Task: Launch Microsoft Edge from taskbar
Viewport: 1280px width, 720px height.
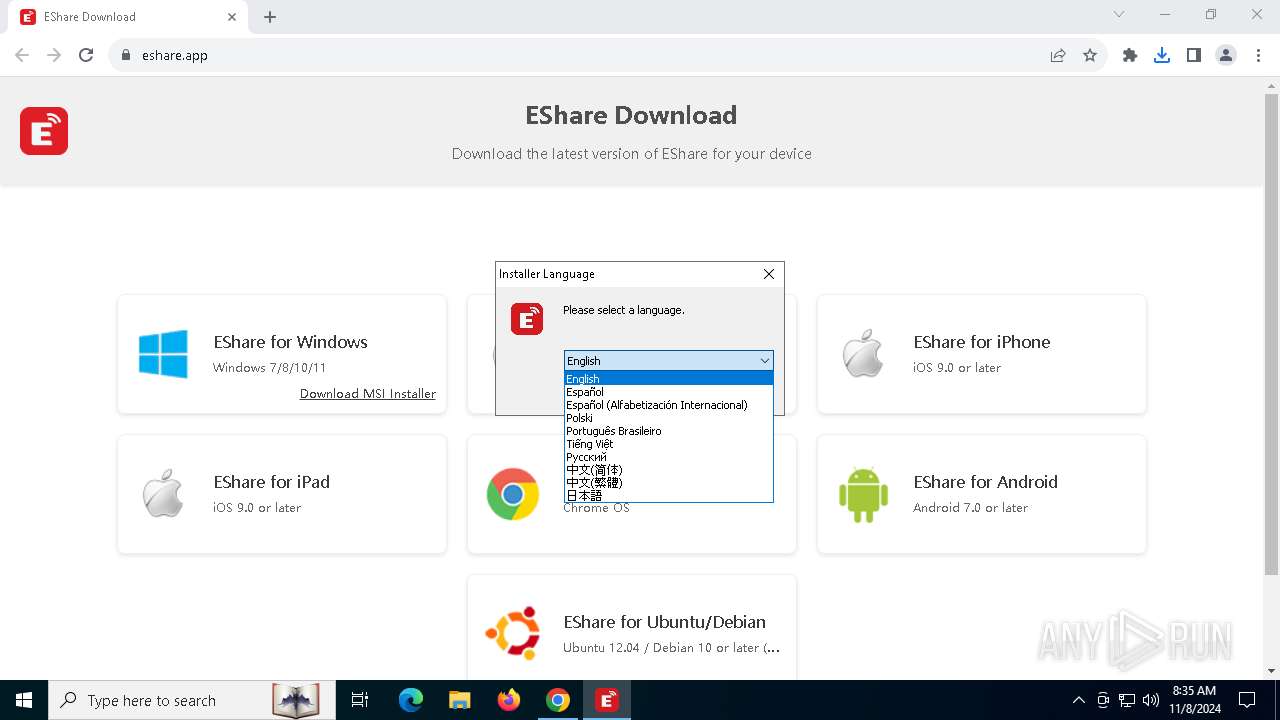Action: [x=411, y=700]
